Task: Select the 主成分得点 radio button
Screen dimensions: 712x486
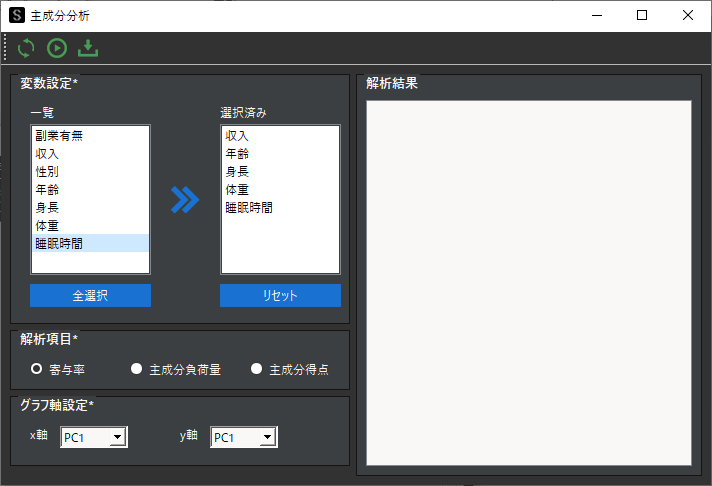Action: click(x=257, y=369)
